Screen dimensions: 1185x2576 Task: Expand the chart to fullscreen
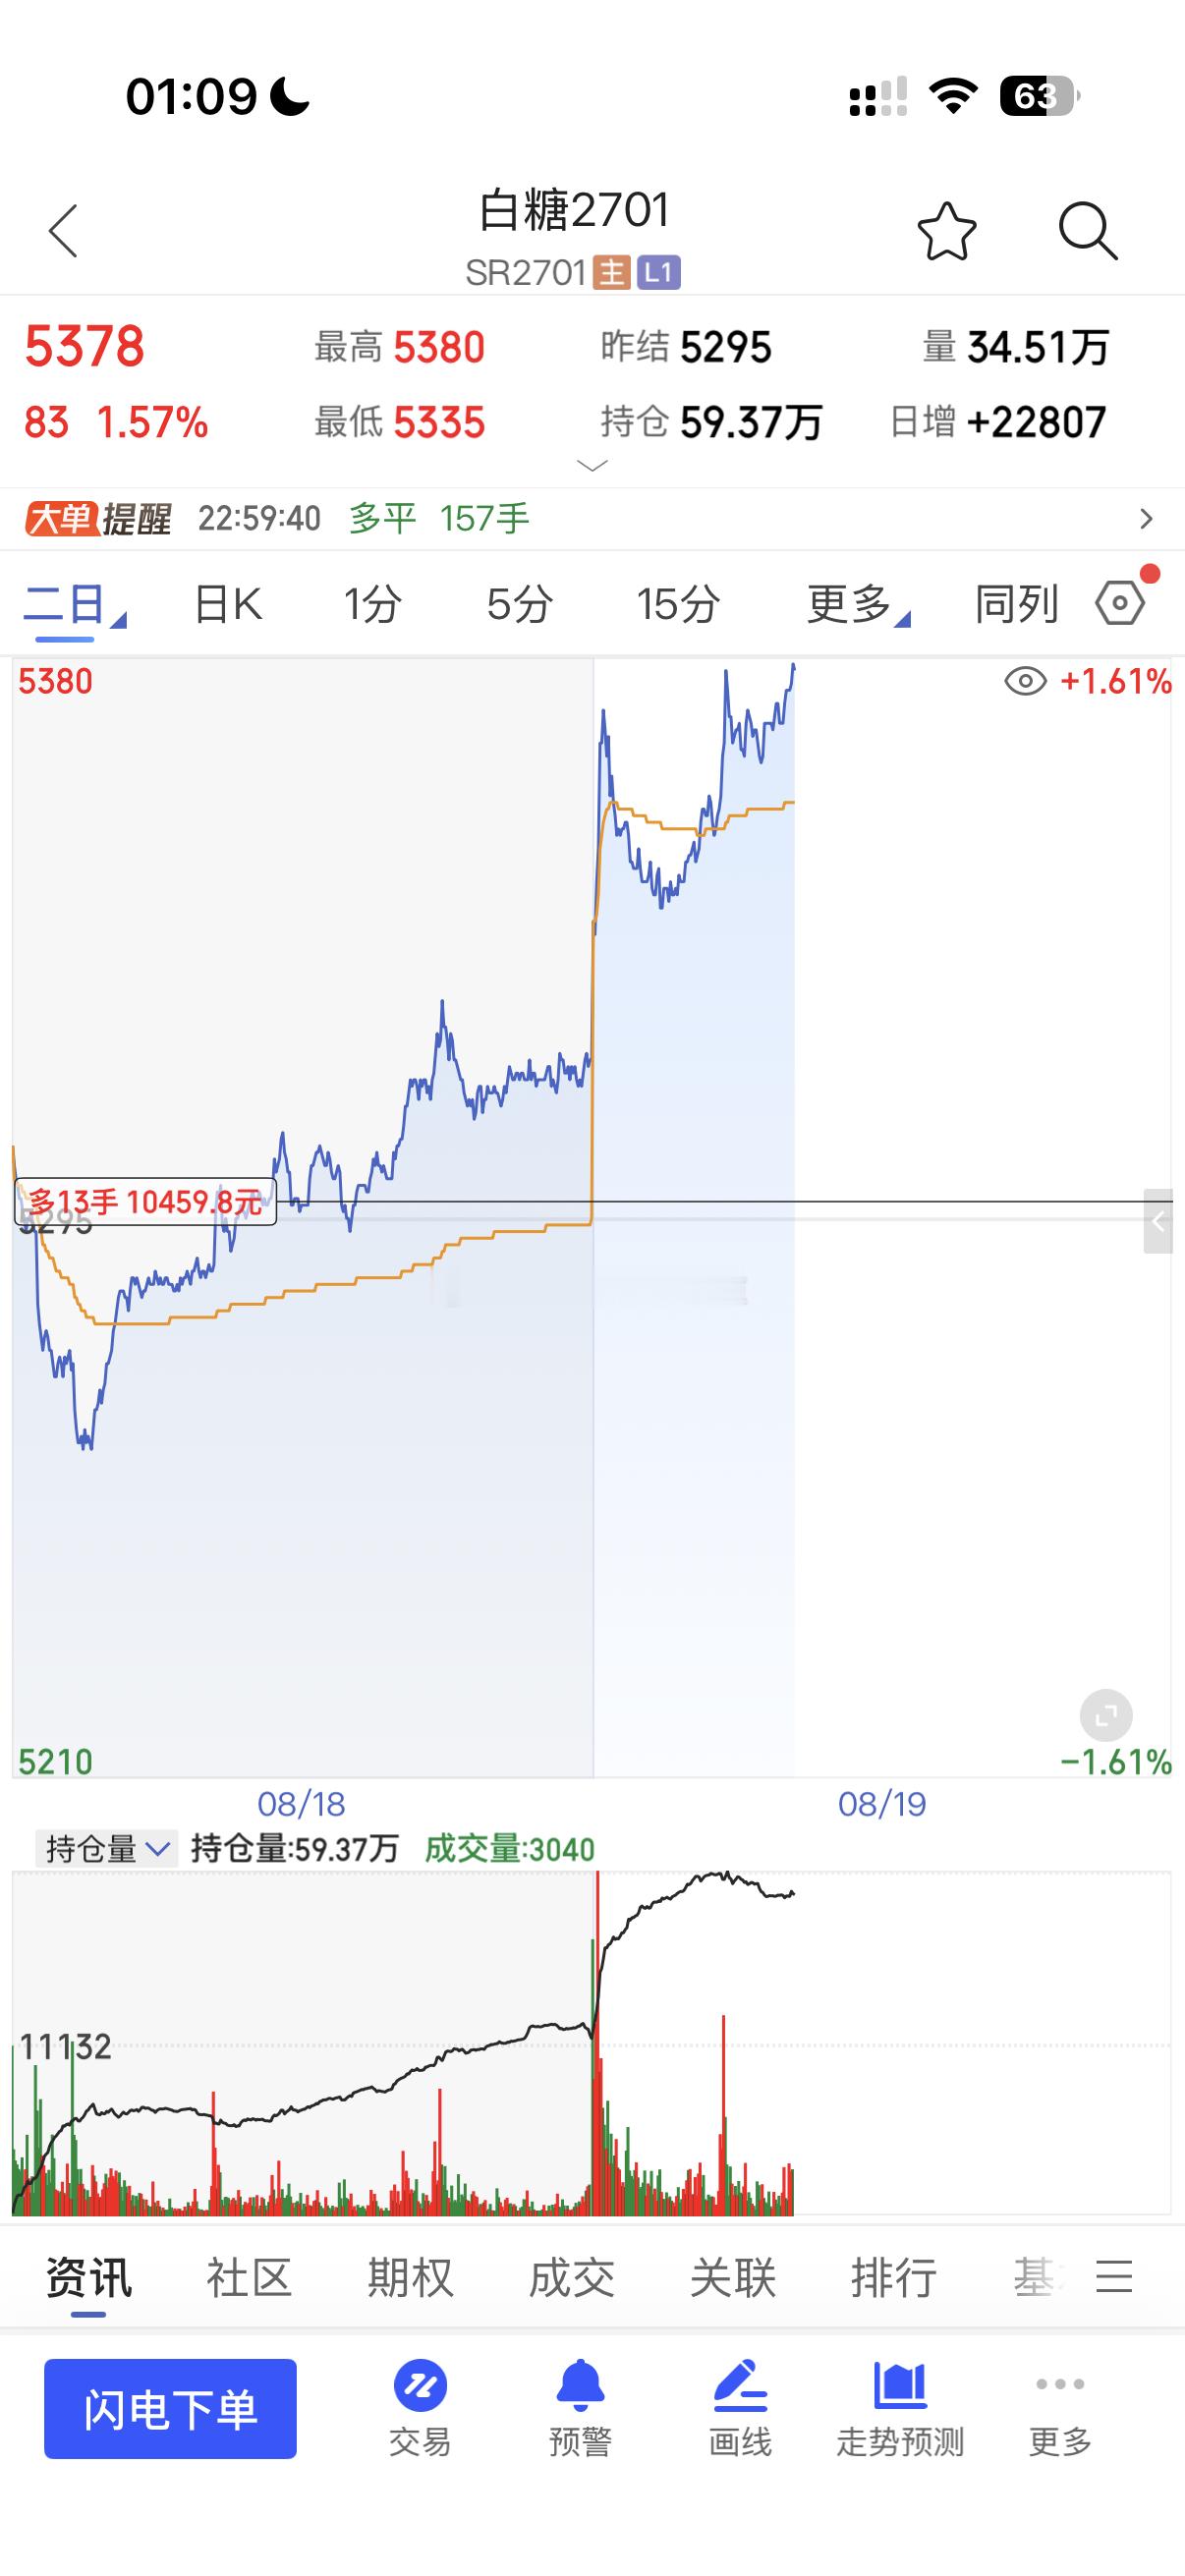1106,1717
